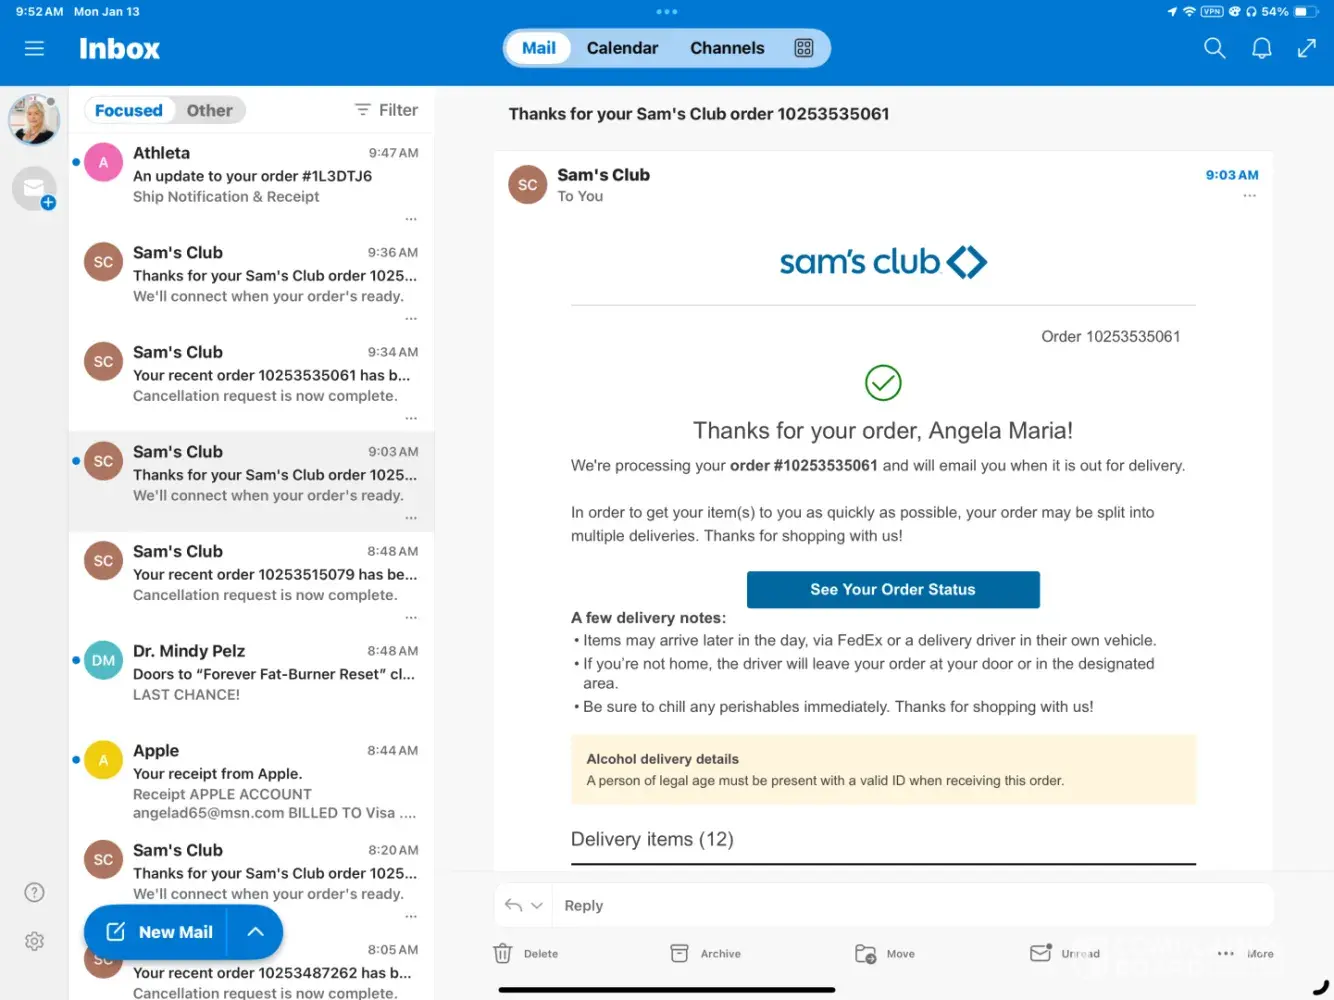The width and height of the screenshot is (1334, 1000).
Task: Add a new mail account icon
Action: point(34,188)
